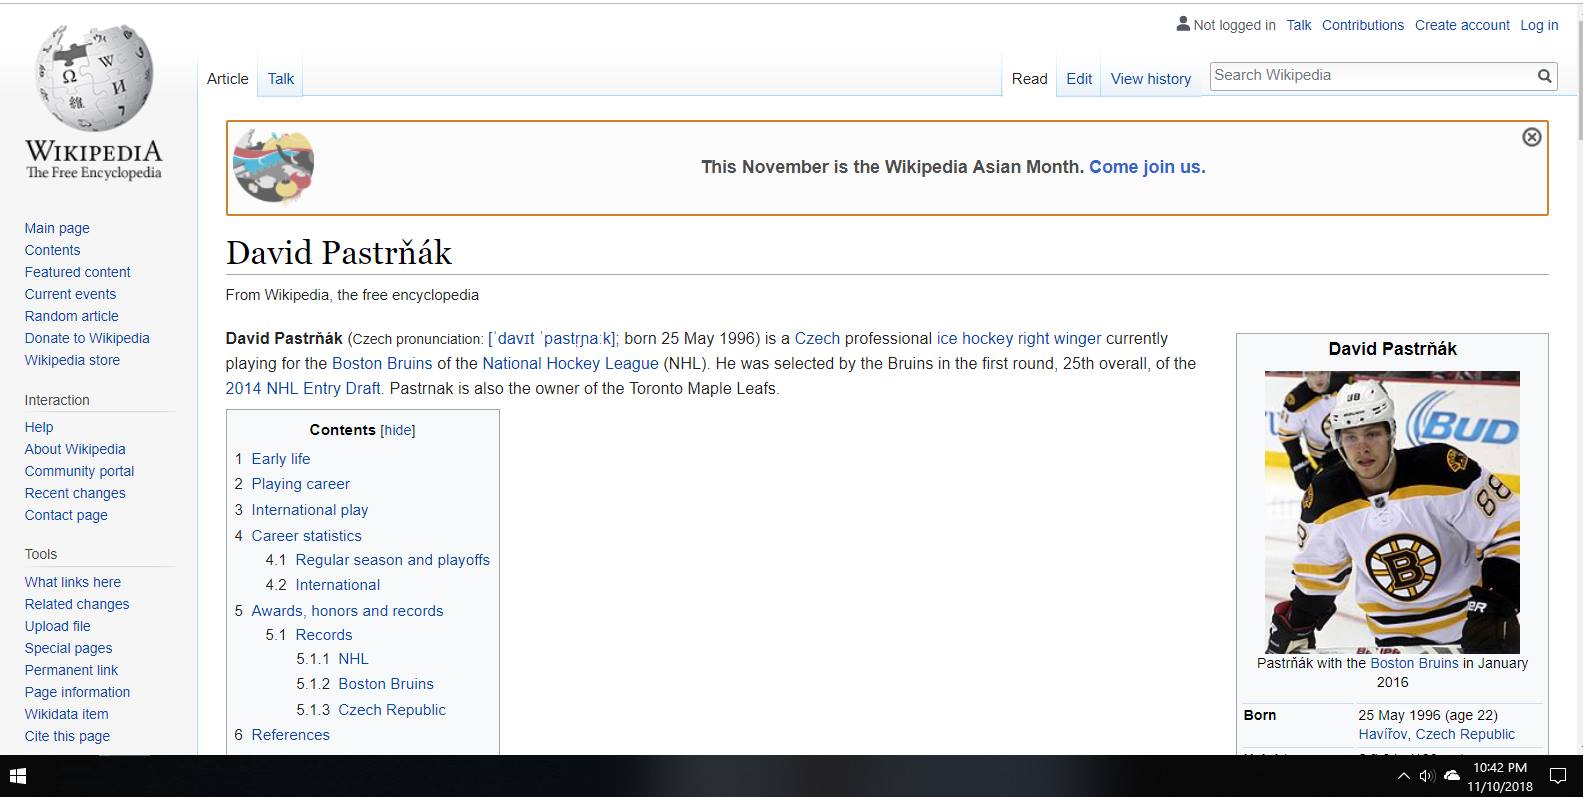Screen dimensions: 1583x797
Task: Click What links here
Action: (x=73, y=582)
